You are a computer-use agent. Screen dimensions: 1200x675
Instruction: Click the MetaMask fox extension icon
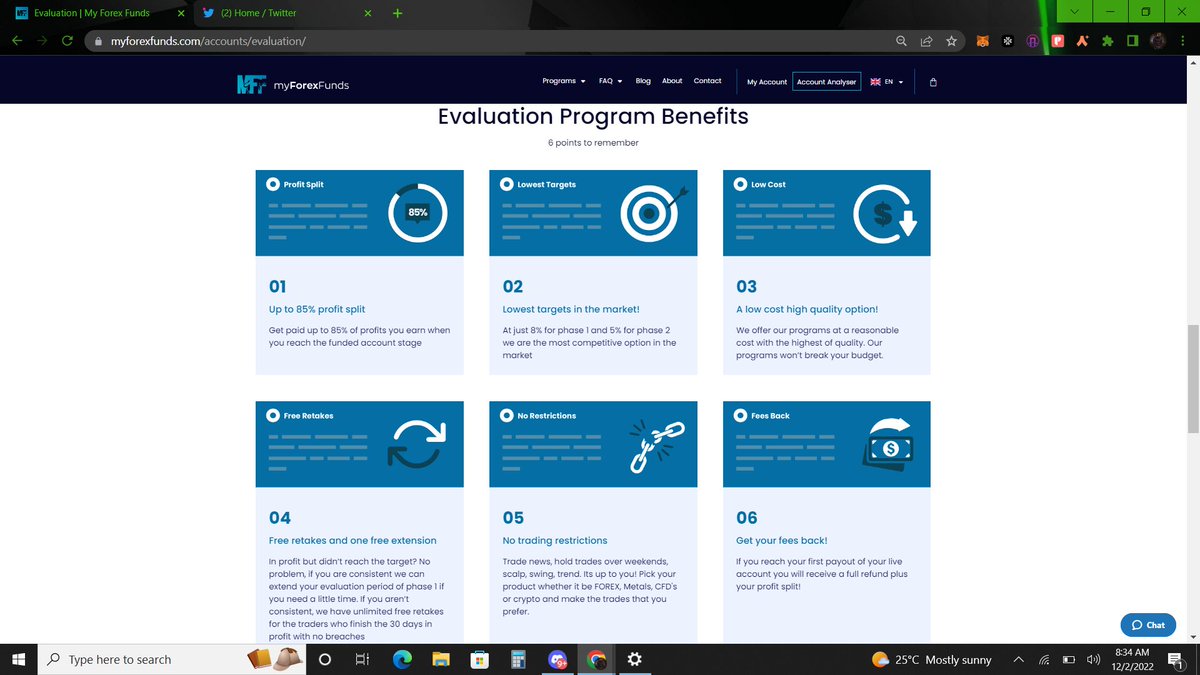(983, 41)
